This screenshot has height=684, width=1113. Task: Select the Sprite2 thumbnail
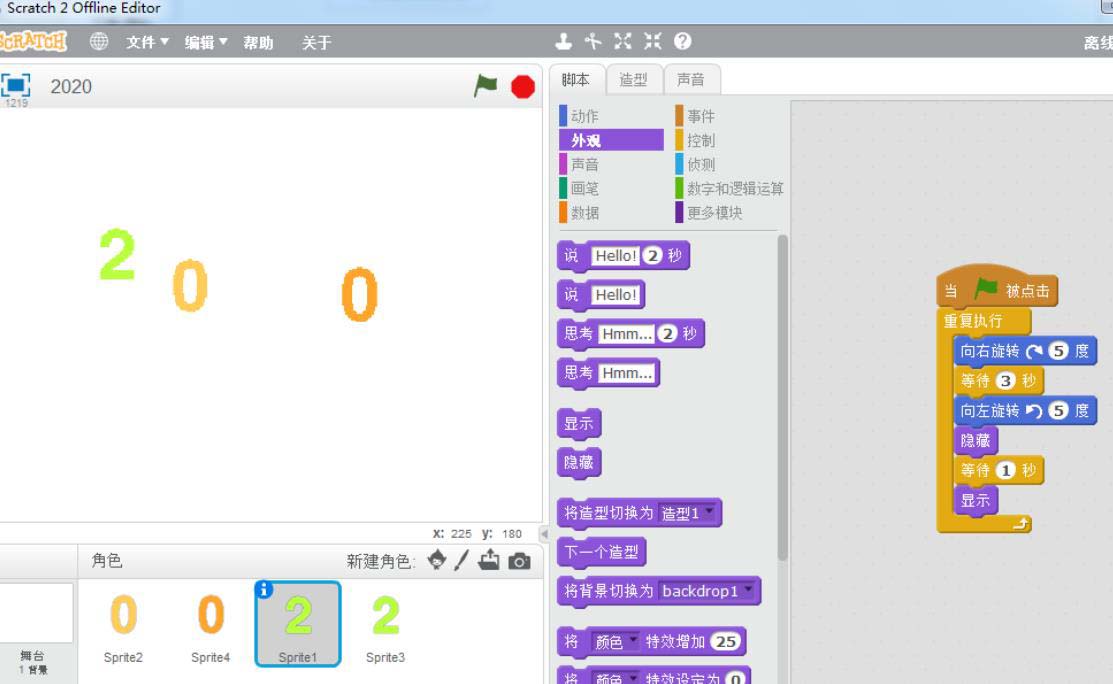[x=124, y=624]
